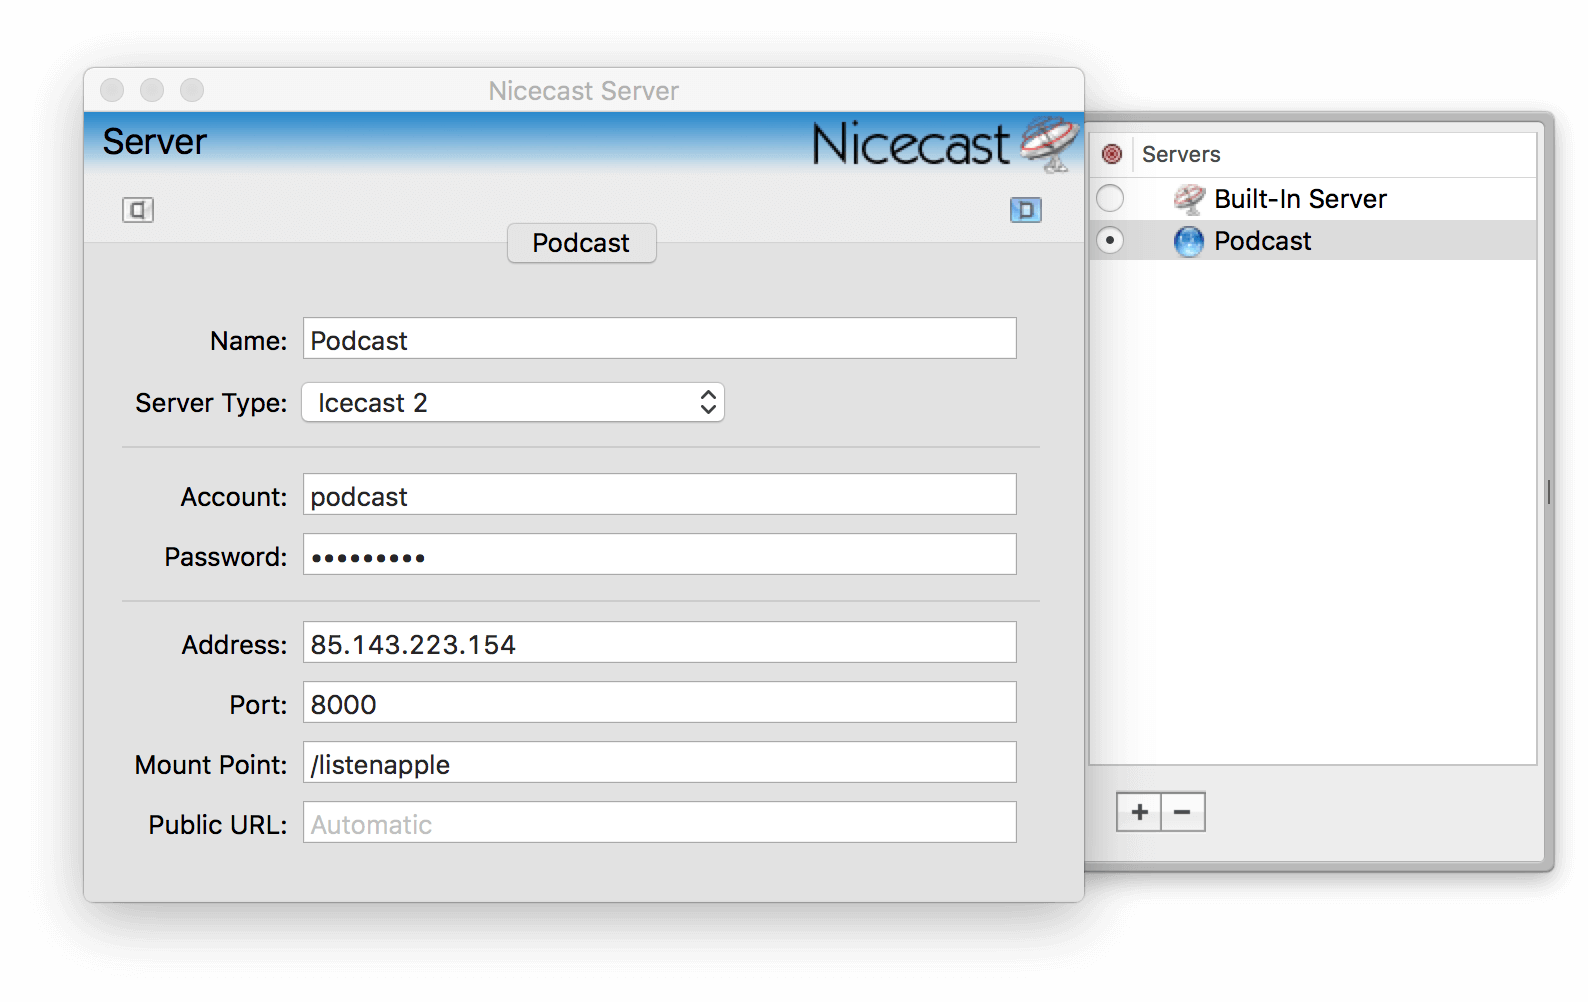Click the drawer resize handle on right edge
1588x1002 pixels.
1548,491
